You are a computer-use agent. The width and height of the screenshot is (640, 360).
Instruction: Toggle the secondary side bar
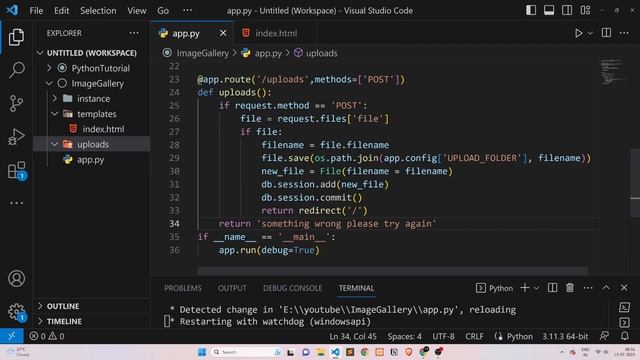(567, 10)
